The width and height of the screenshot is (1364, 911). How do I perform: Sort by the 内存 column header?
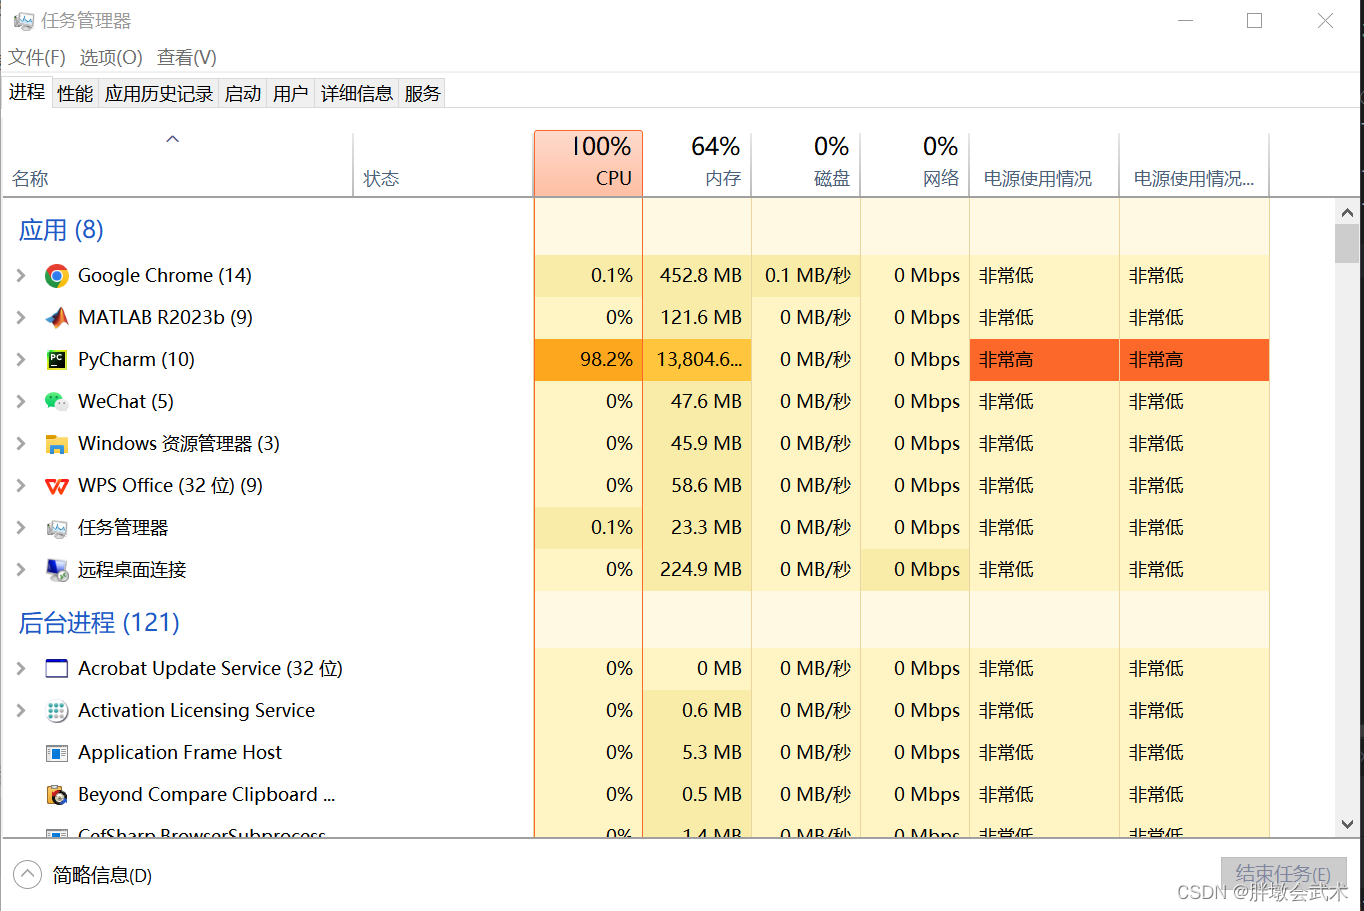(x=697, y=164)
